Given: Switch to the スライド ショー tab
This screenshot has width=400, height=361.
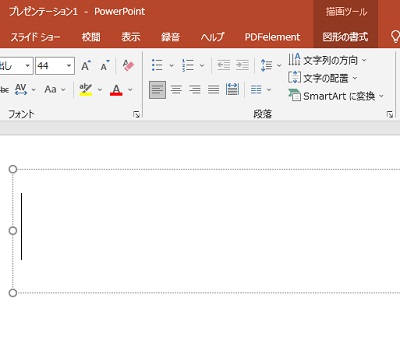Looking at the screenshot, I should 35,37.
